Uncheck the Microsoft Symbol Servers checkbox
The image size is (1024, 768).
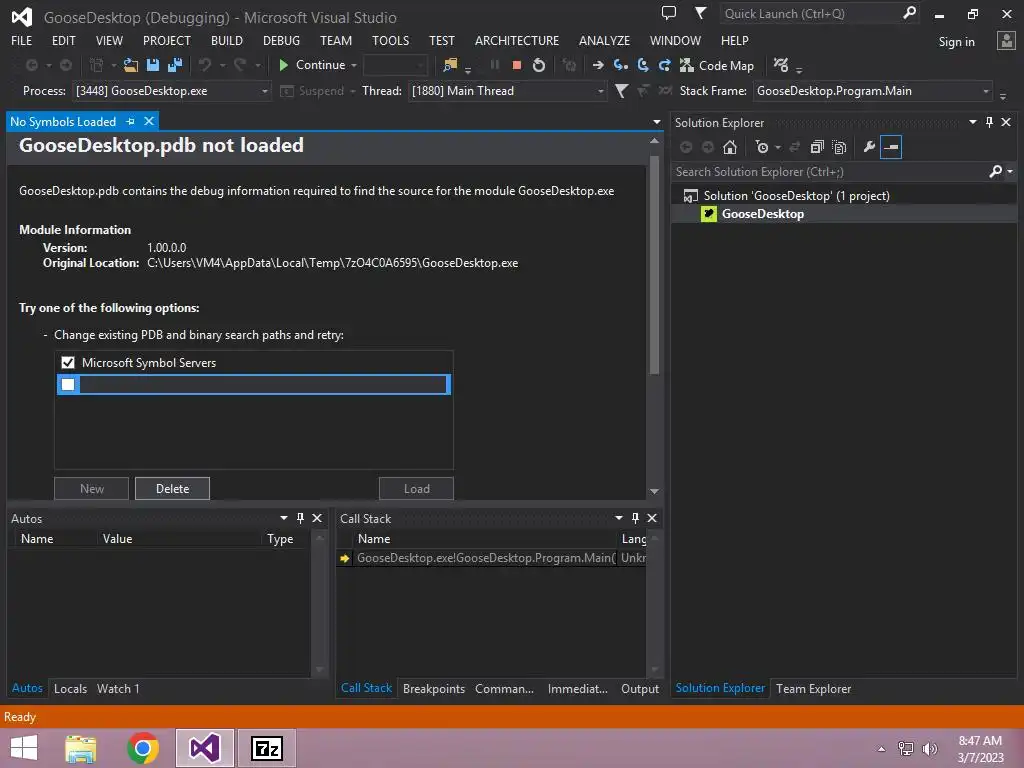pos(68,362)
